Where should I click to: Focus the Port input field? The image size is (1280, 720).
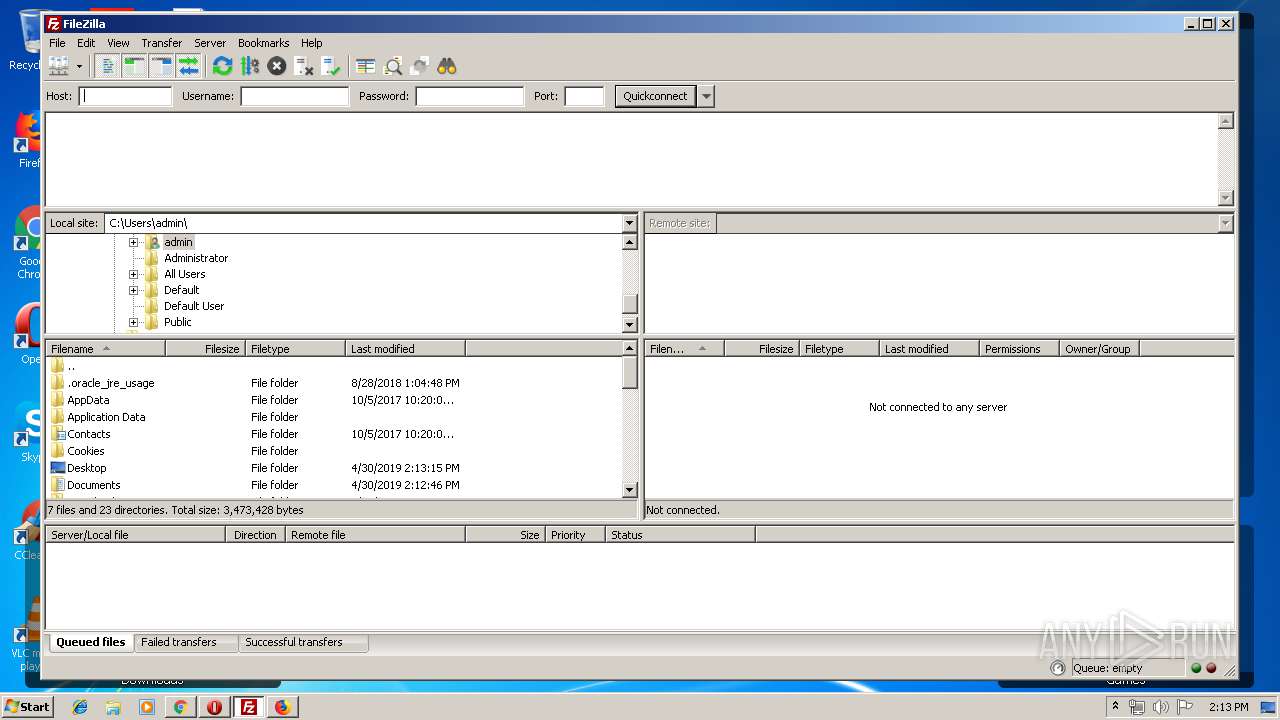coord(585,96)
